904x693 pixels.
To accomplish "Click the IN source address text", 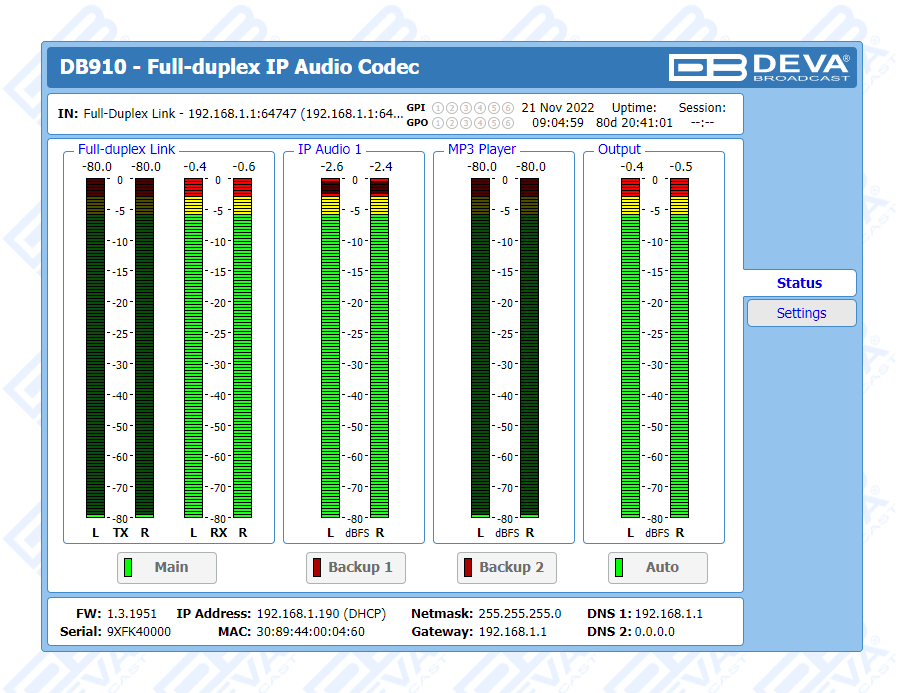I will pos(242,113).
